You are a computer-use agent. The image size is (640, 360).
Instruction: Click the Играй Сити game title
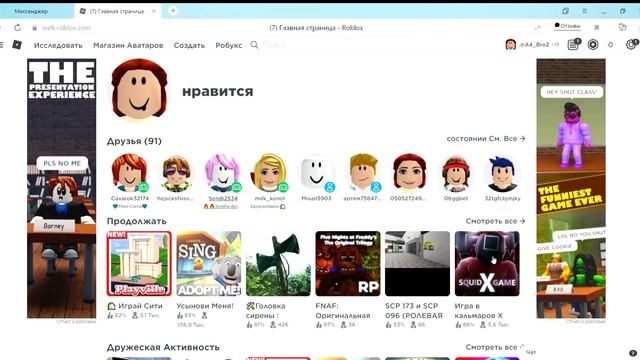(x=135, y=306)
